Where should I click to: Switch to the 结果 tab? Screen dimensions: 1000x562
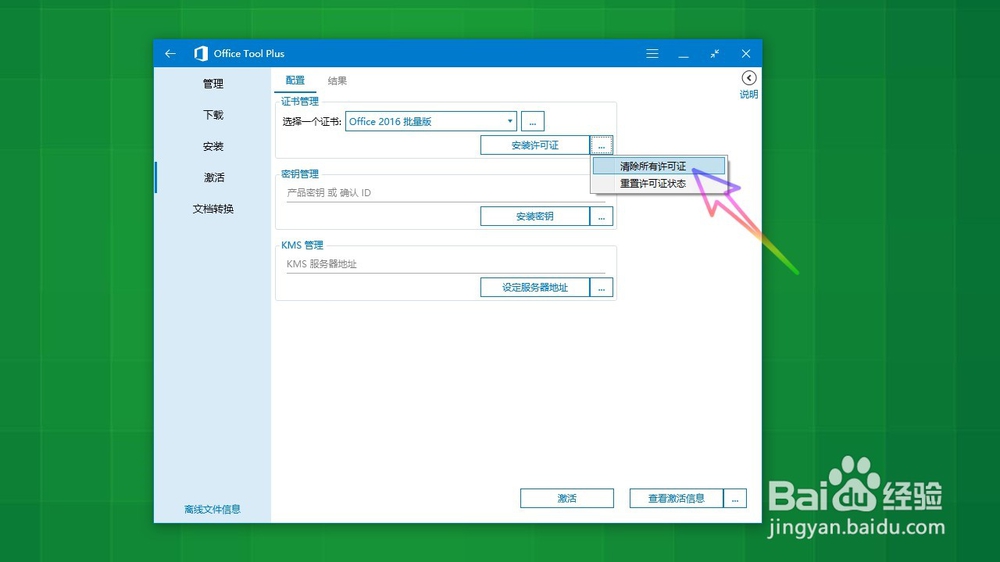click(x=337, y=81)
